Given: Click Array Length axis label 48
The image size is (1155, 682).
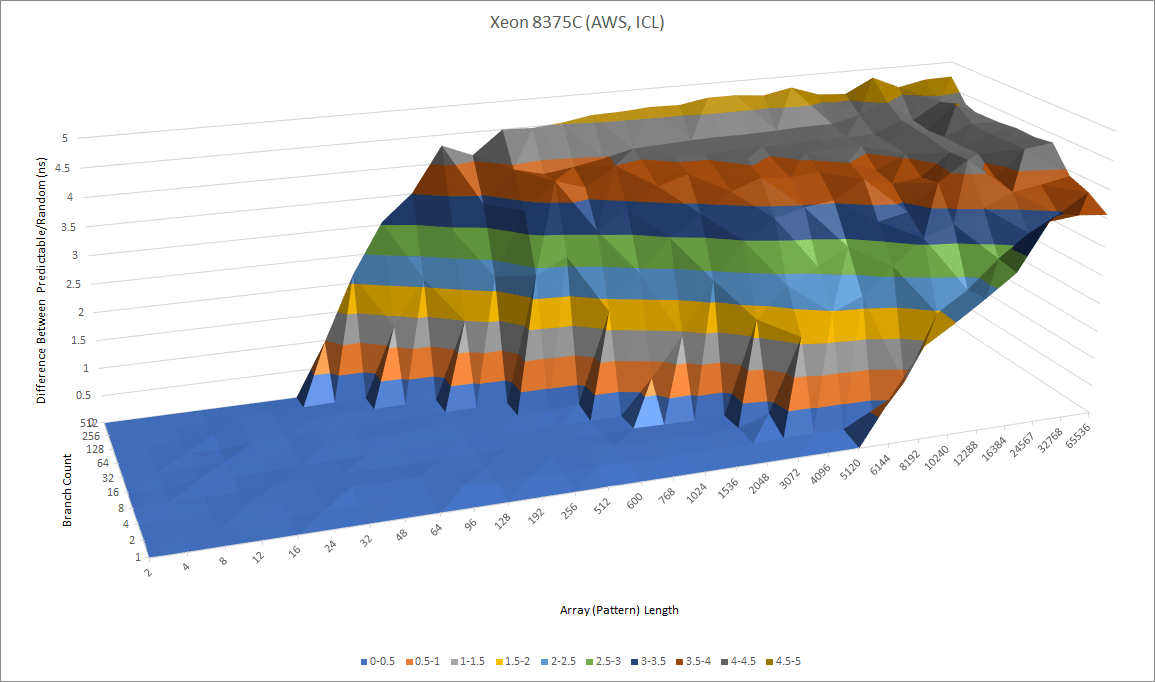Looking at the screenshot, I should coord(401,535).
